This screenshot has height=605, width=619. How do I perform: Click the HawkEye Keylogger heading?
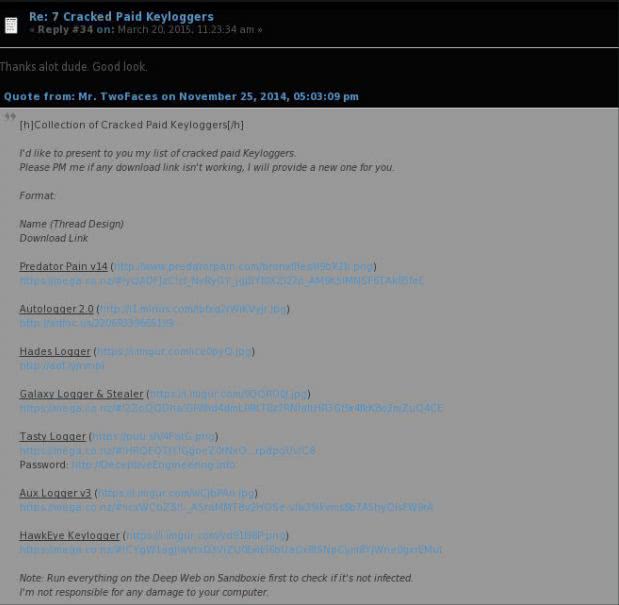69,536
